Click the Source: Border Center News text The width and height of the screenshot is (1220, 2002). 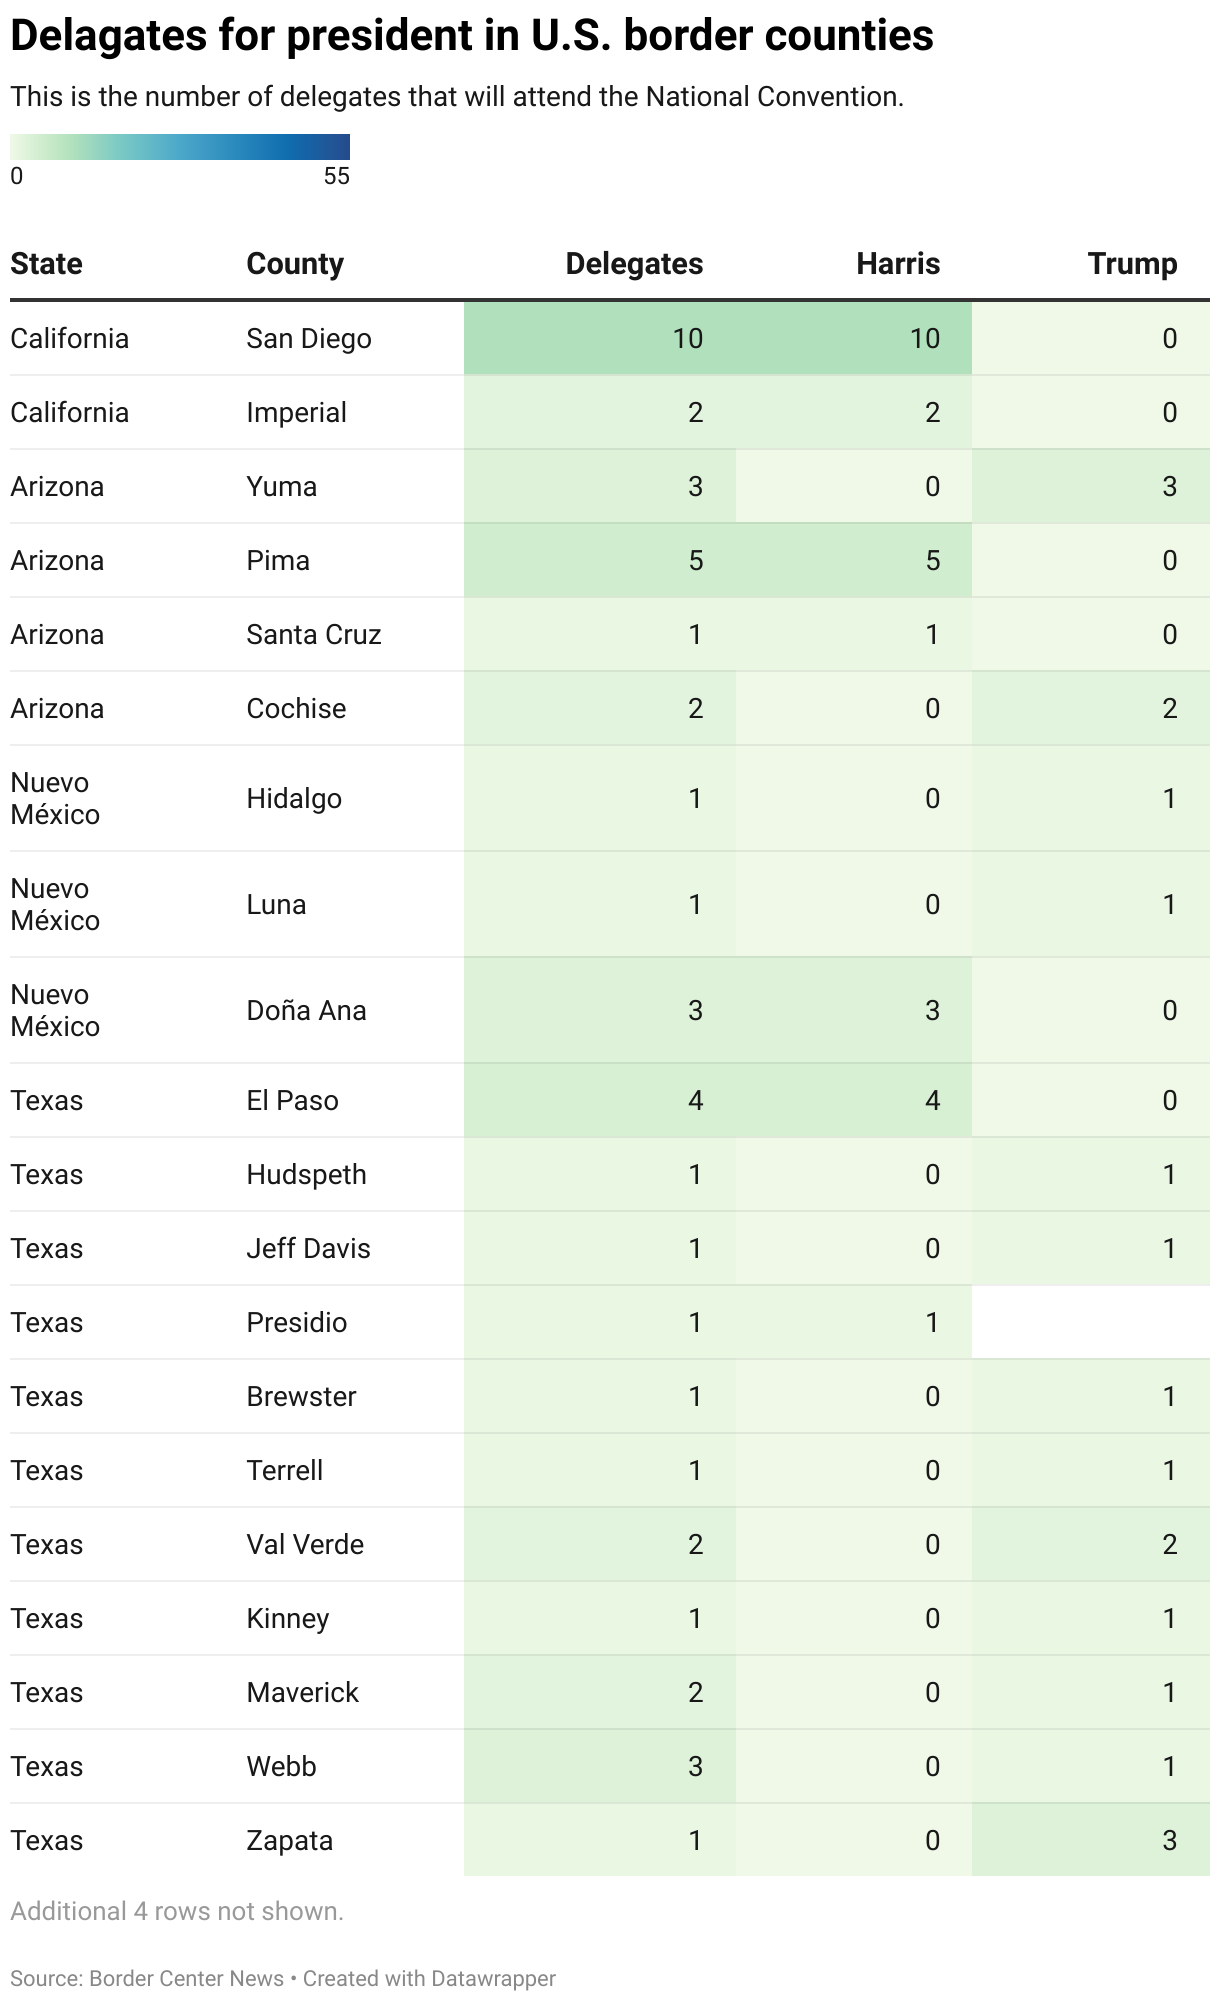tap(147, 1978)
